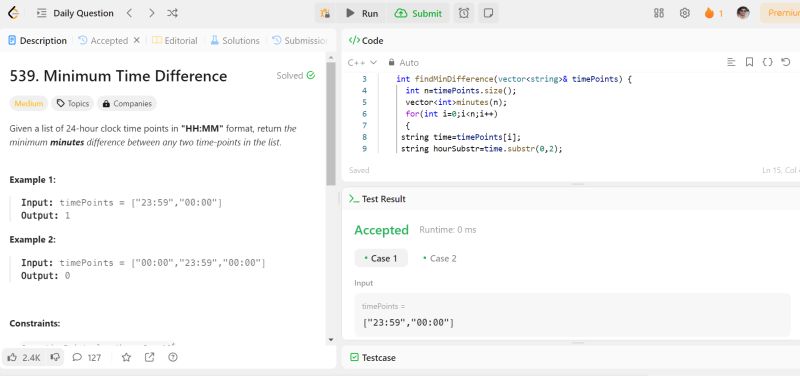Dislike the problem with thumbs down
This screenshot has width=800, height=376.
coord(55,358)
